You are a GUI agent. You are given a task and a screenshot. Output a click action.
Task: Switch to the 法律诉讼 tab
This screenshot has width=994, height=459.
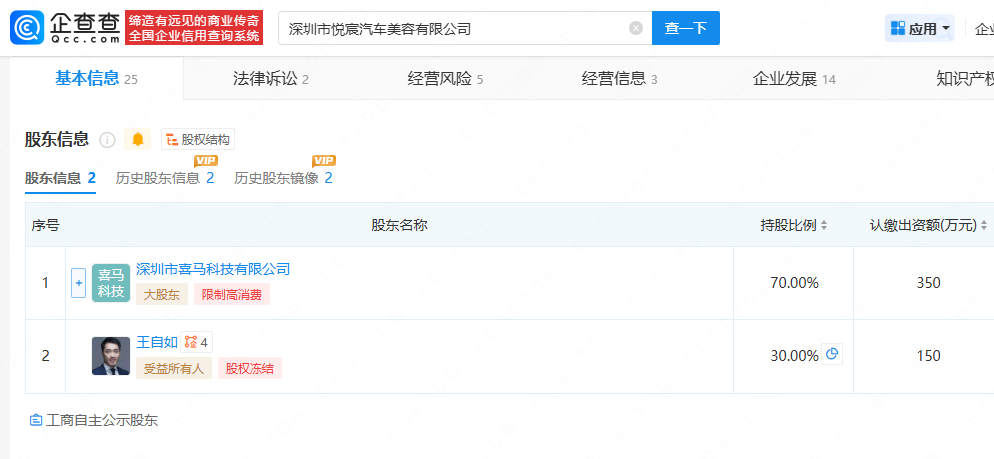[x=270, y=79]
